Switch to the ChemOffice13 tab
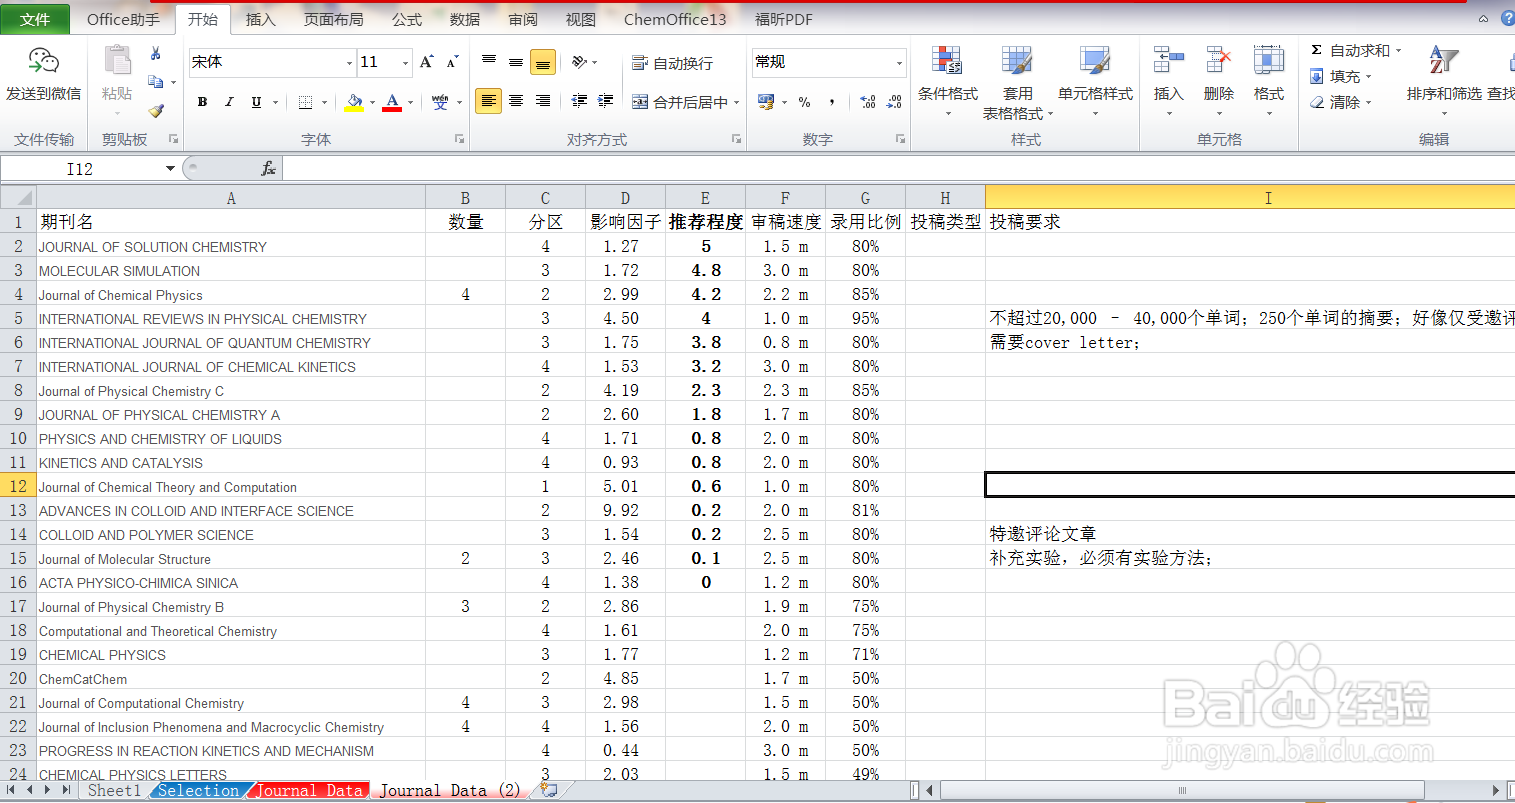 (675, 19)
